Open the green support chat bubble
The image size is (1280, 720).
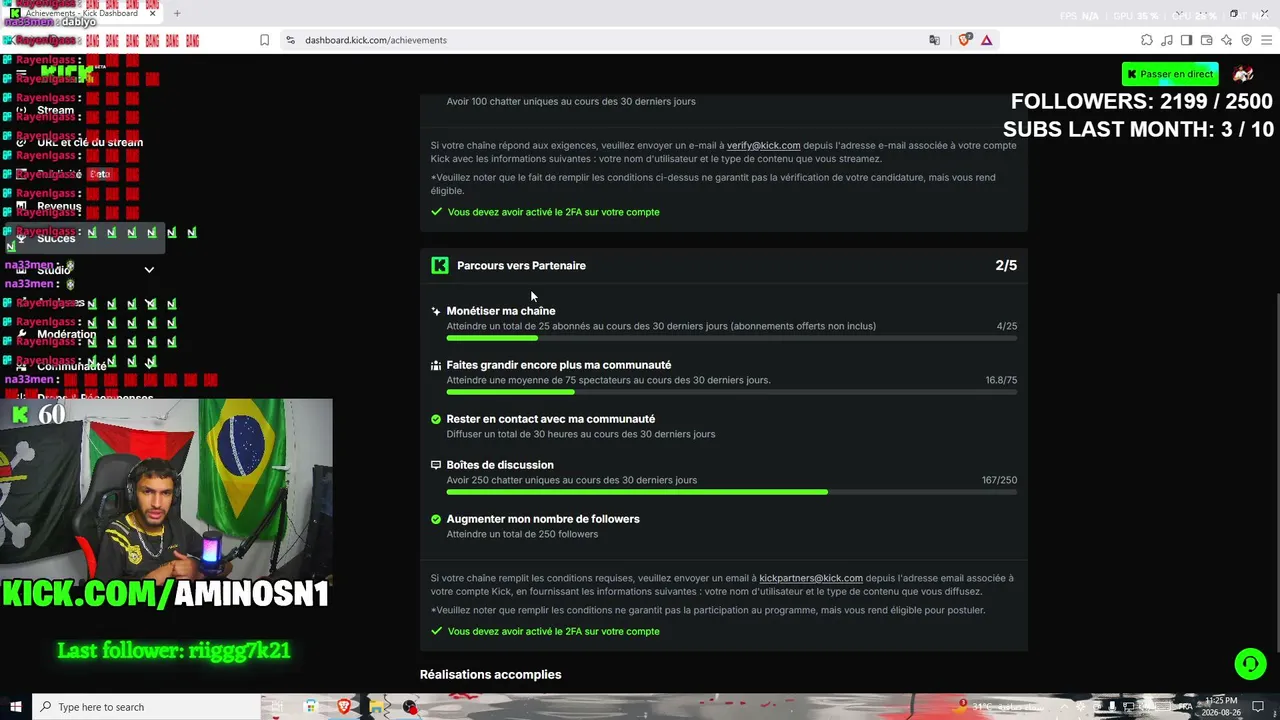1250,664
